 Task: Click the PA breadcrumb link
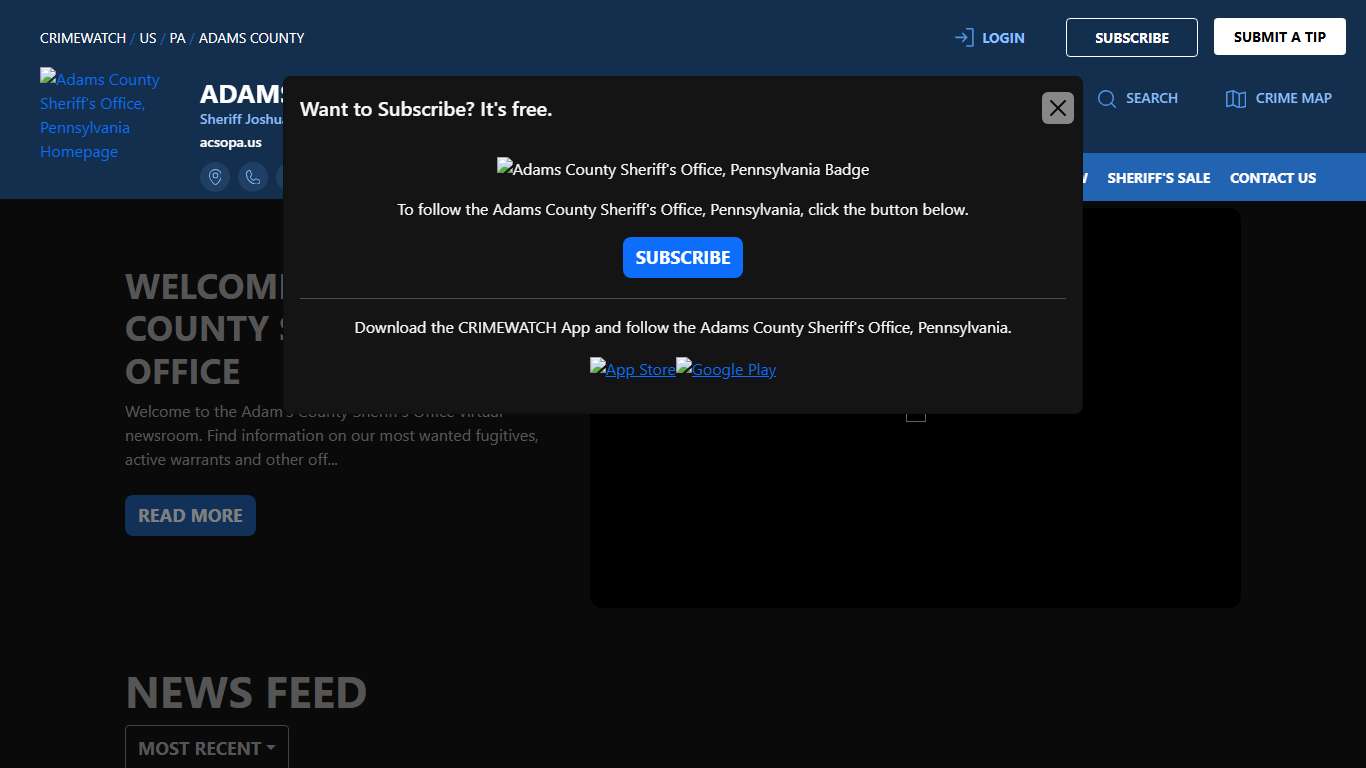click(177, 38)
